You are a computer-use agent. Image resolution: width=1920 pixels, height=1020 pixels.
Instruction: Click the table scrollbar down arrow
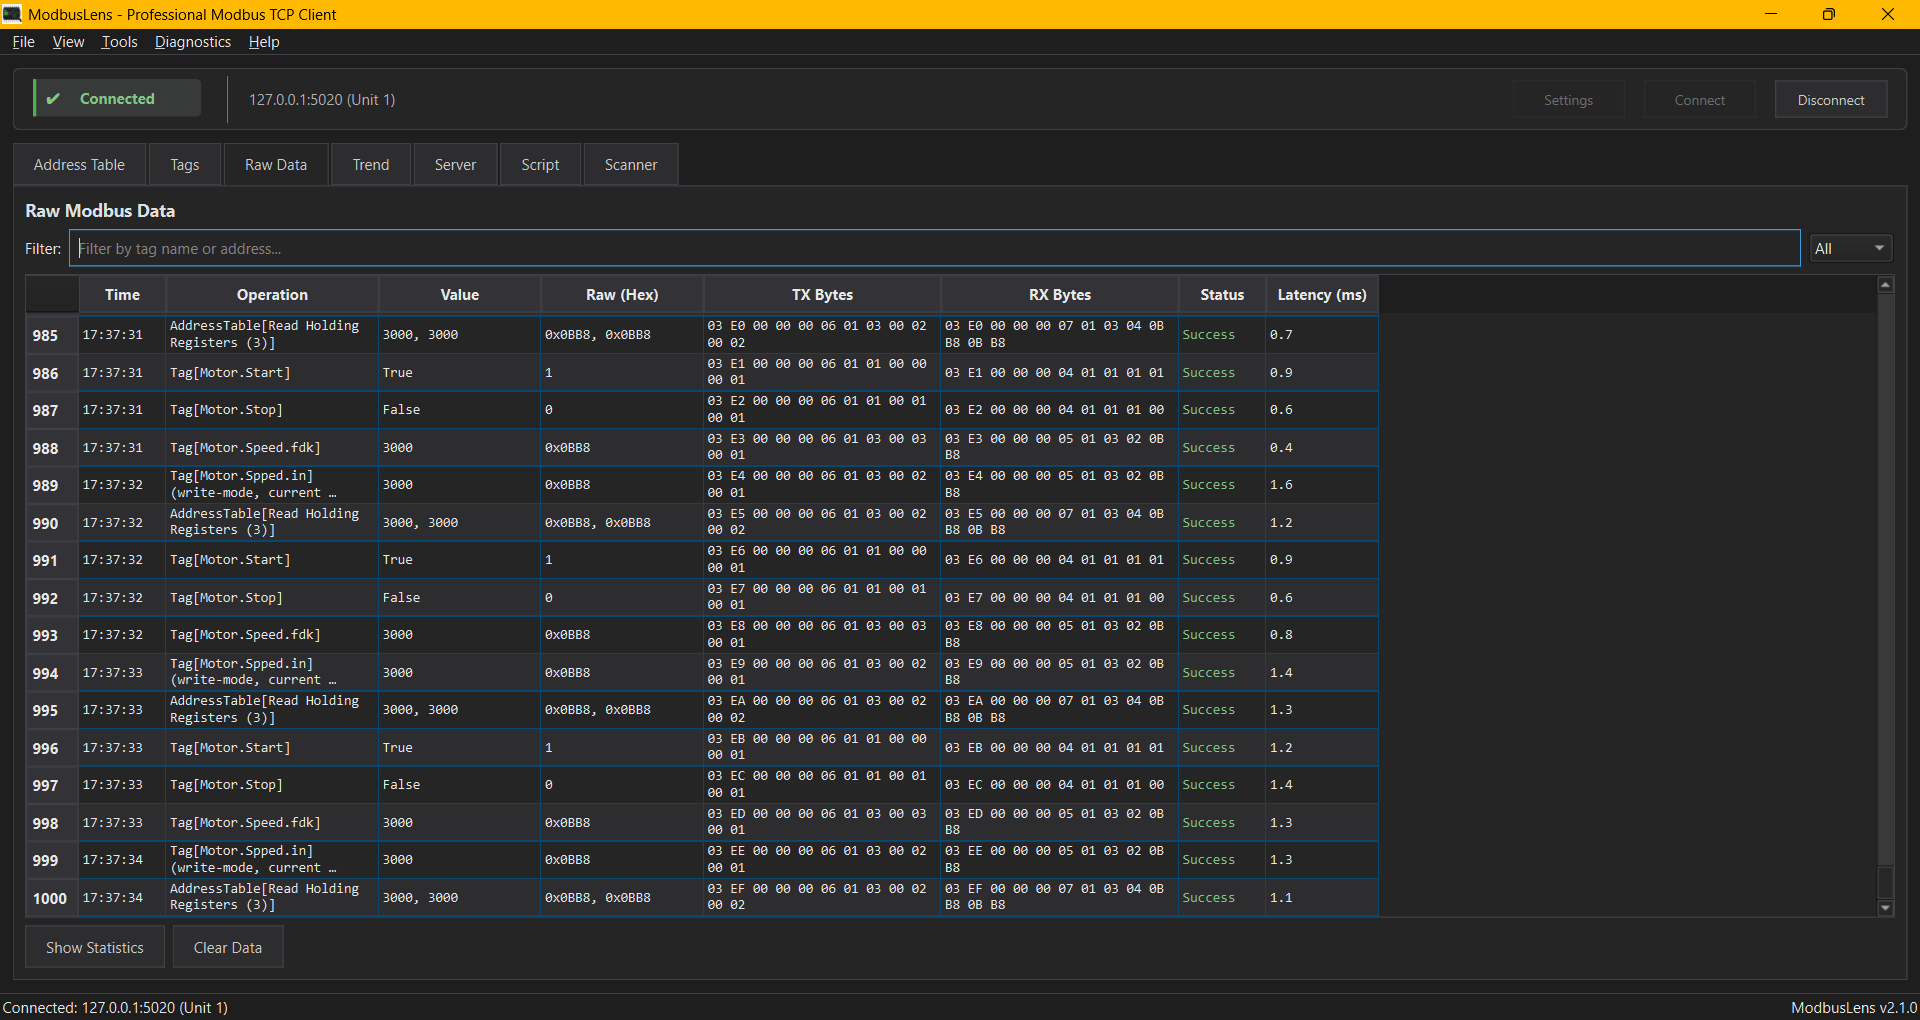[x=1885, y=908]
